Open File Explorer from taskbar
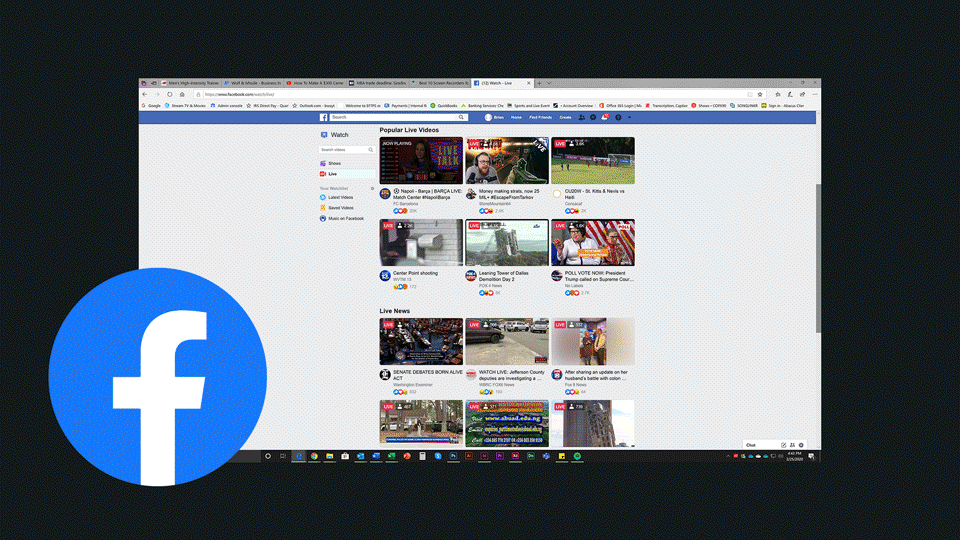 [x=329, y=456]
